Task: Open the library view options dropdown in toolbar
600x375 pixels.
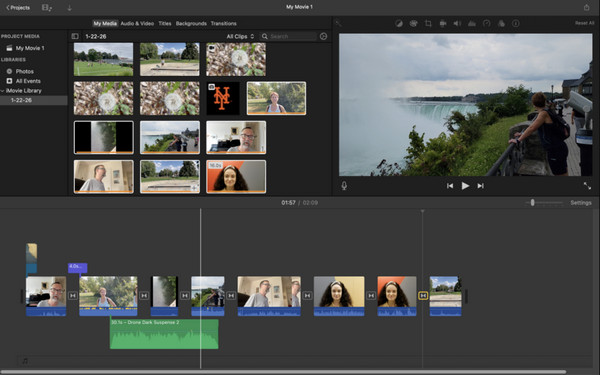Action: pyautogui.click(x=47, y=8)
